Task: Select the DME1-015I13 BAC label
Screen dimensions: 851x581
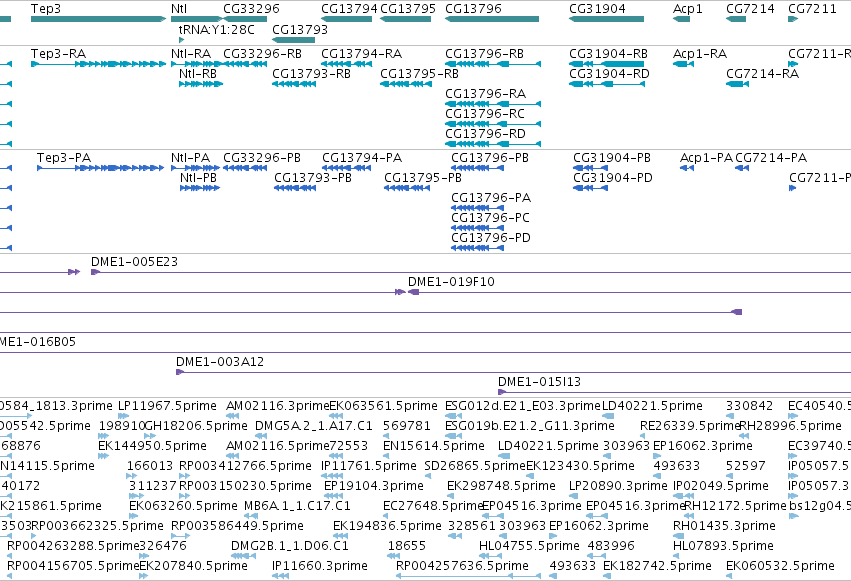Action: [x=539, y=382]
